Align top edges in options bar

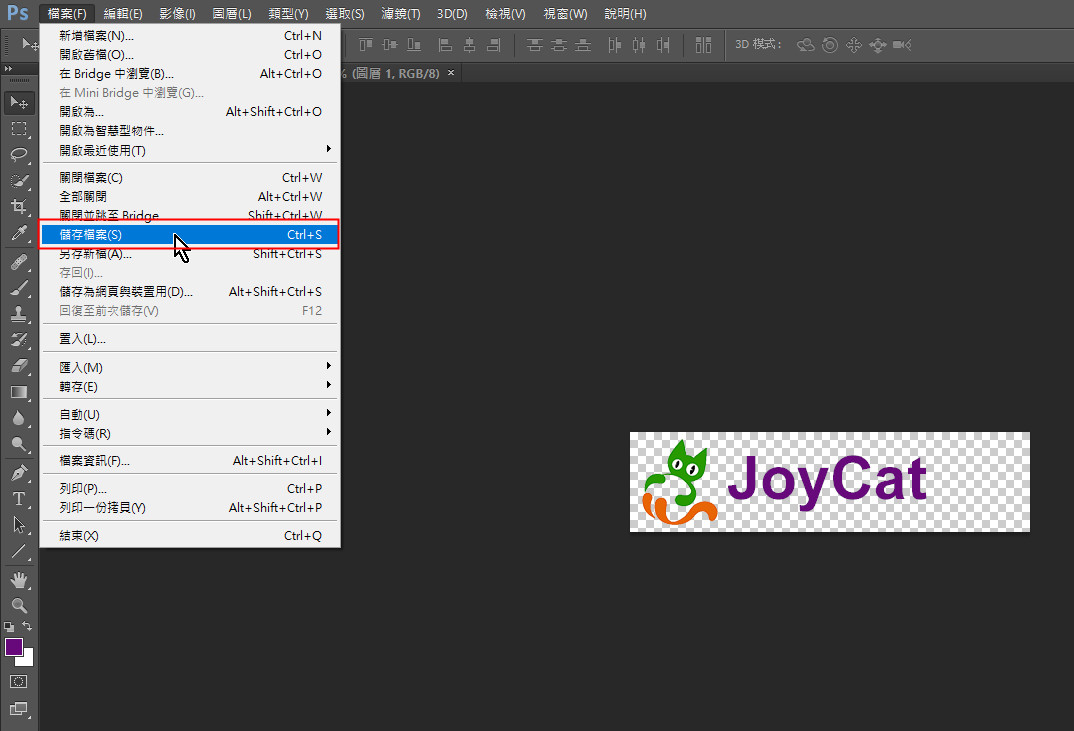(x=366, y=45)
